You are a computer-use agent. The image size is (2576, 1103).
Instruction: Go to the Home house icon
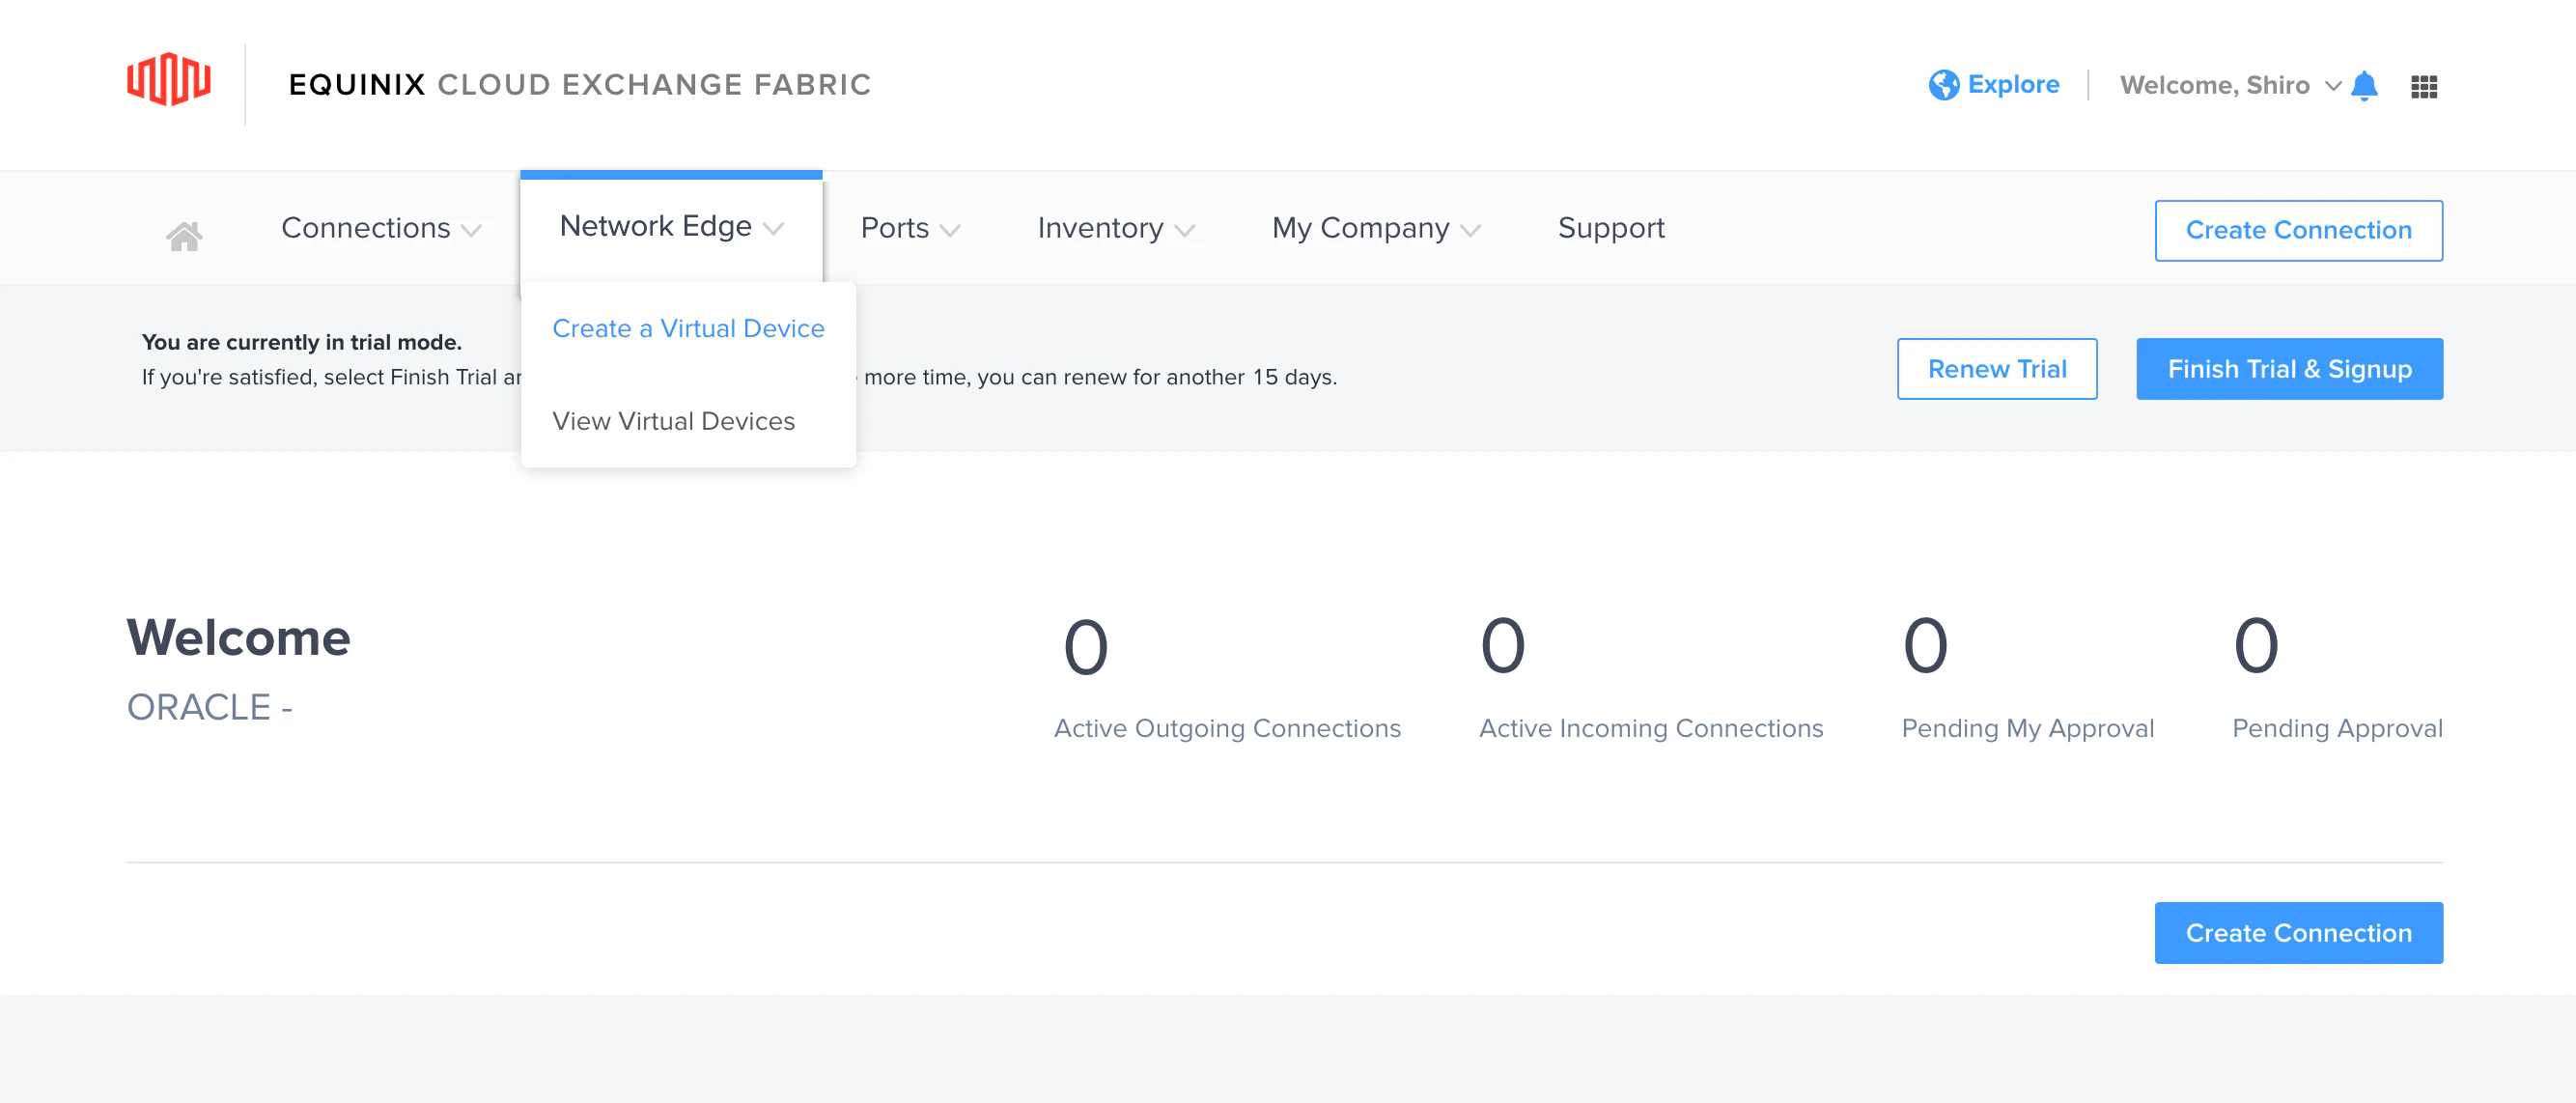(184, 235)
